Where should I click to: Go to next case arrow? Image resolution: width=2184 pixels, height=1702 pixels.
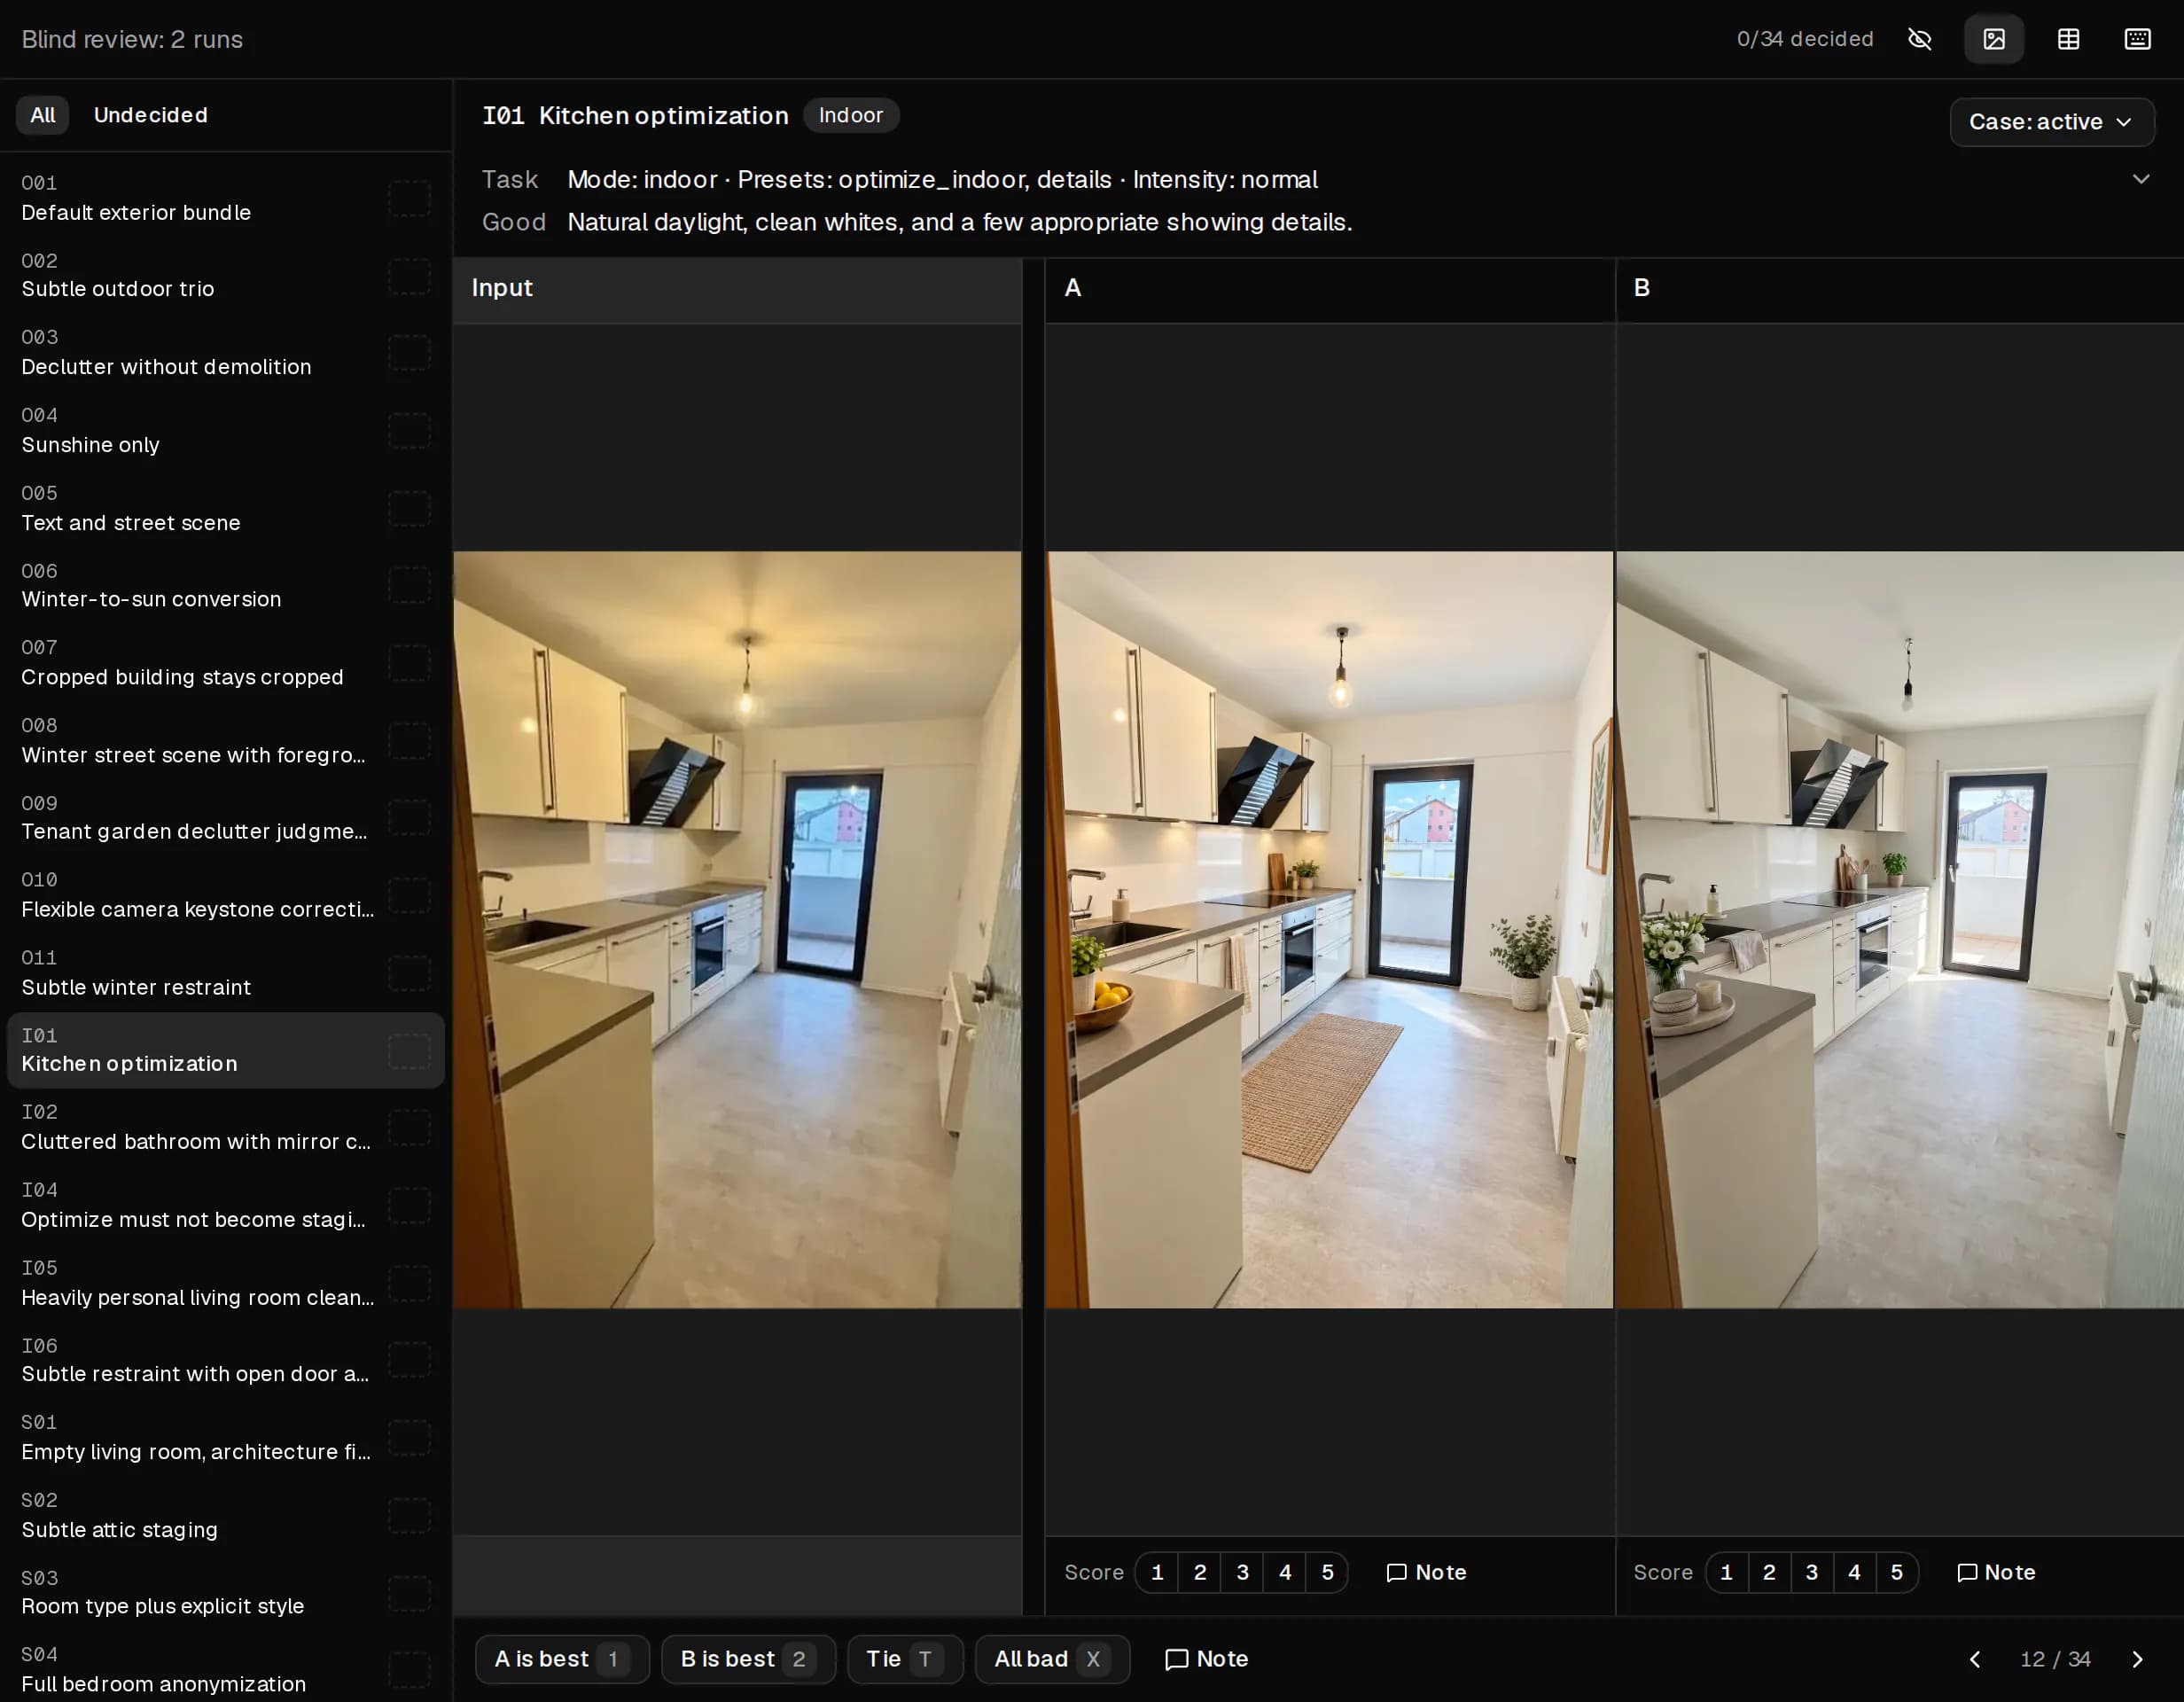pos(2137,1659)
